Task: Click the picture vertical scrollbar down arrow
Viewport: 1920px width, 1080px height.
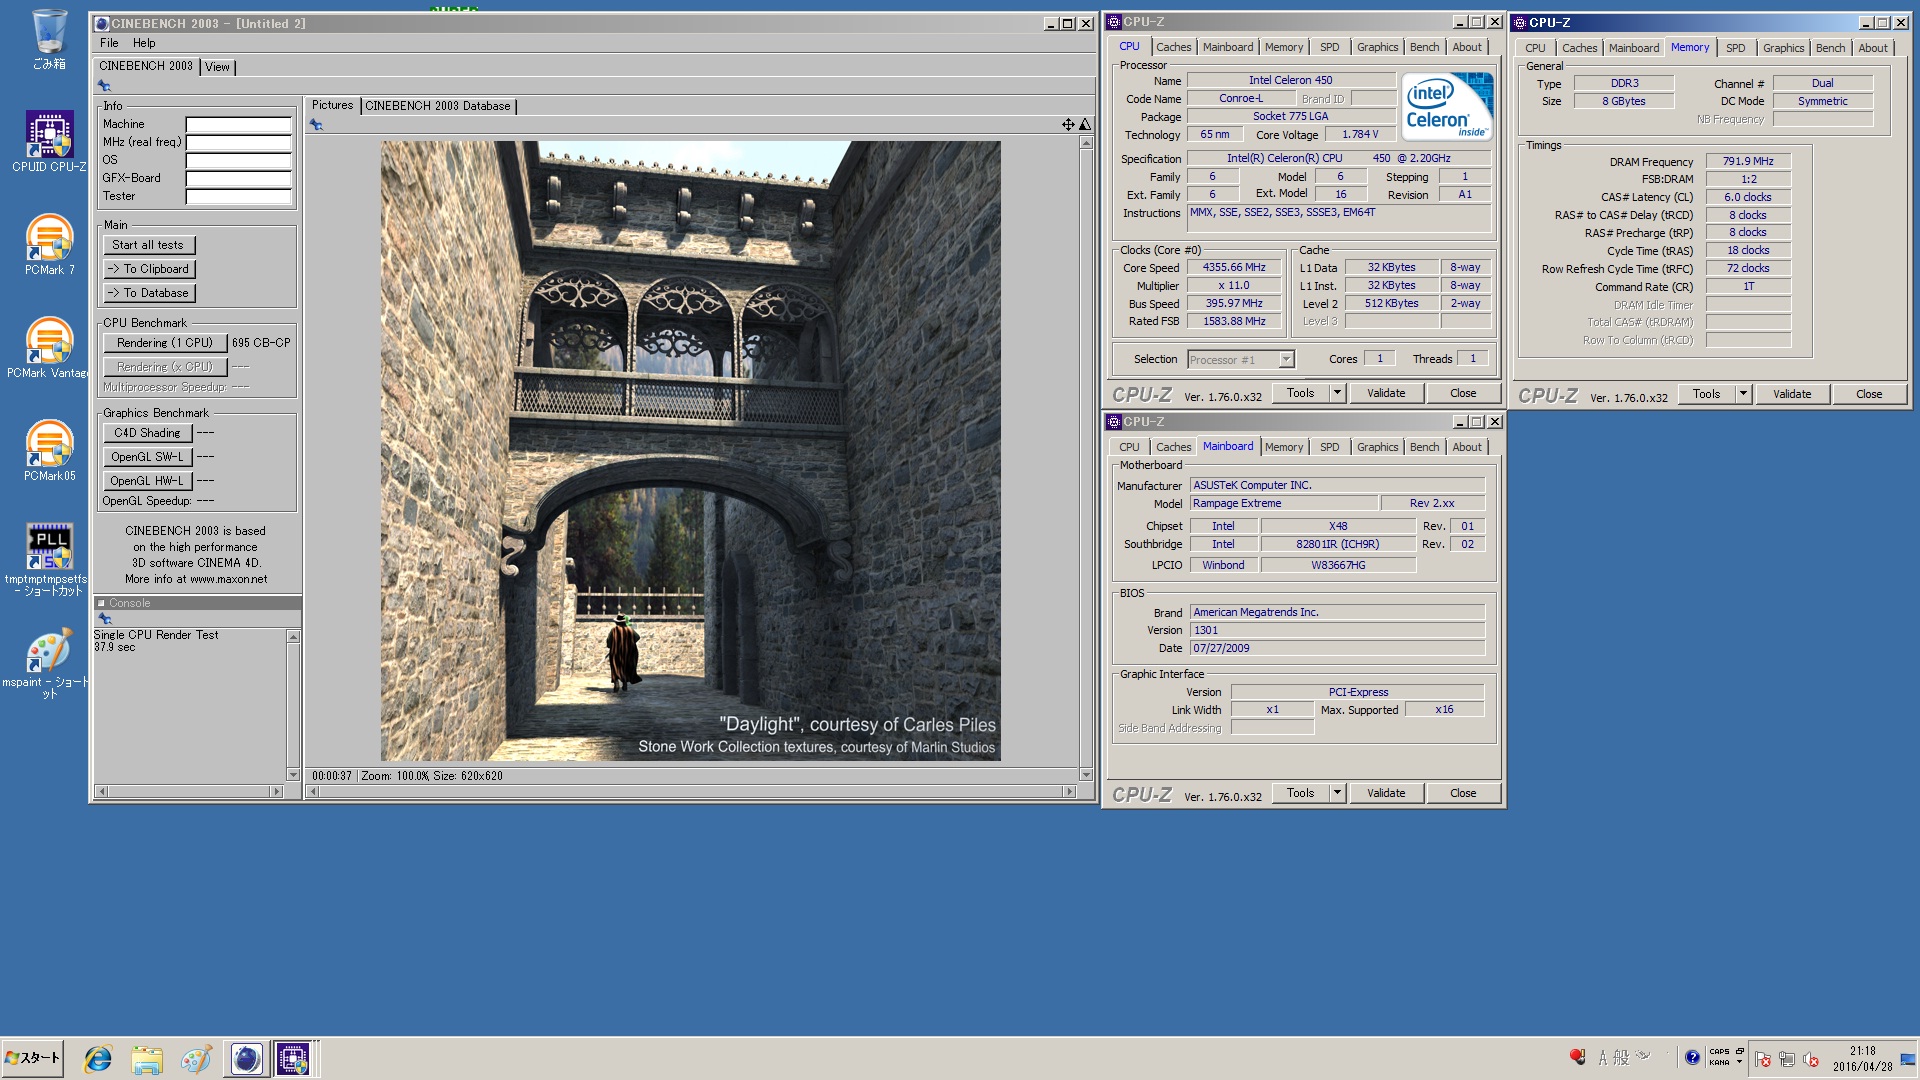Action: coord(1086,775)
